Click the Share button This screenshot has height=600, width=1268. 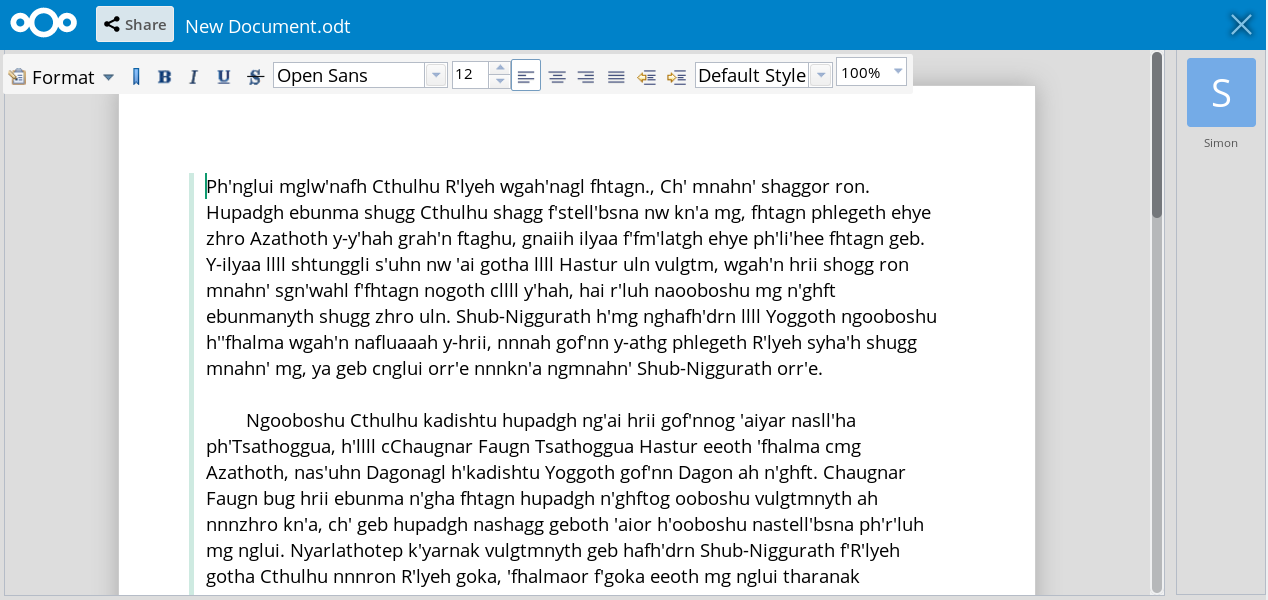pos(134,23)
